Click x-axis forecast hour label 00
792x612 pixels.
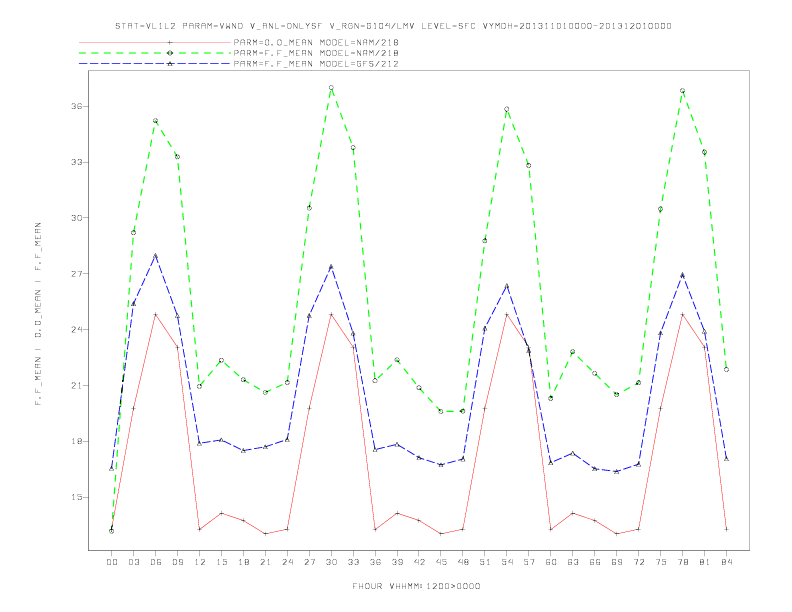[112, 562]
